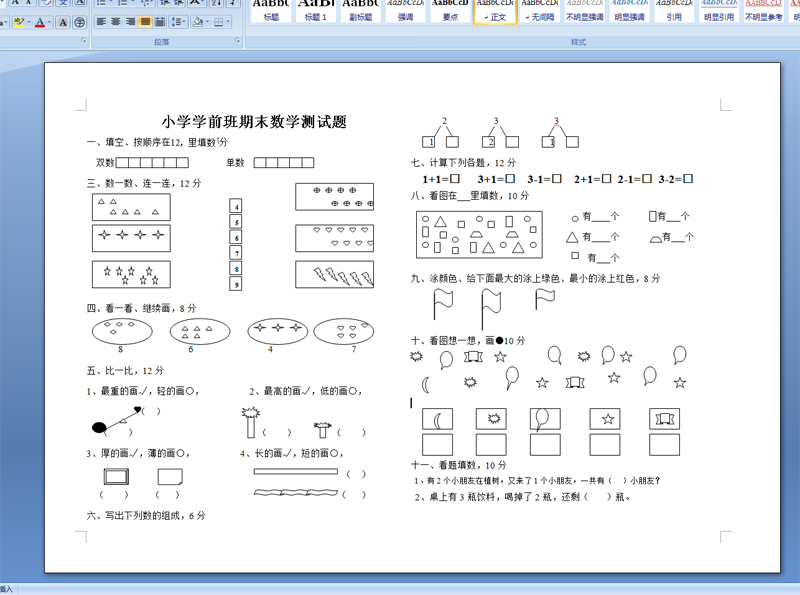Viewport: 800px width, 595px height.
Task: Click the text 3、厚的画√，薄的画○
Action: click(138, 453)
